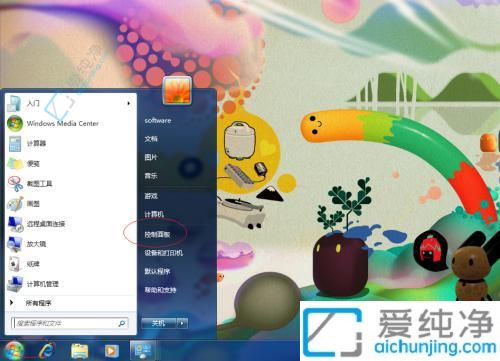
Task: Expand the 入门 submenu arrow
Action: point(129,103)
